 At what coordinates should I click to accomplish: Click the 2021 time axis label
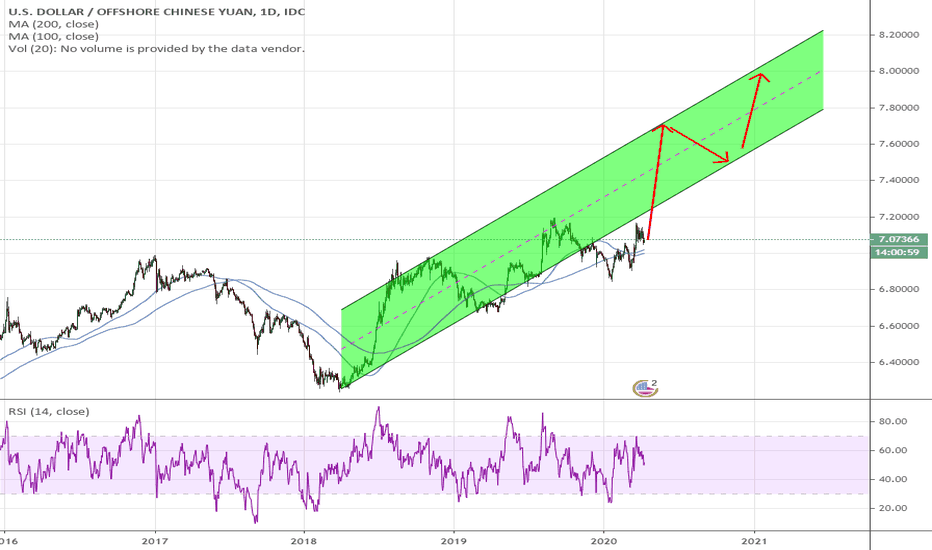754,541
